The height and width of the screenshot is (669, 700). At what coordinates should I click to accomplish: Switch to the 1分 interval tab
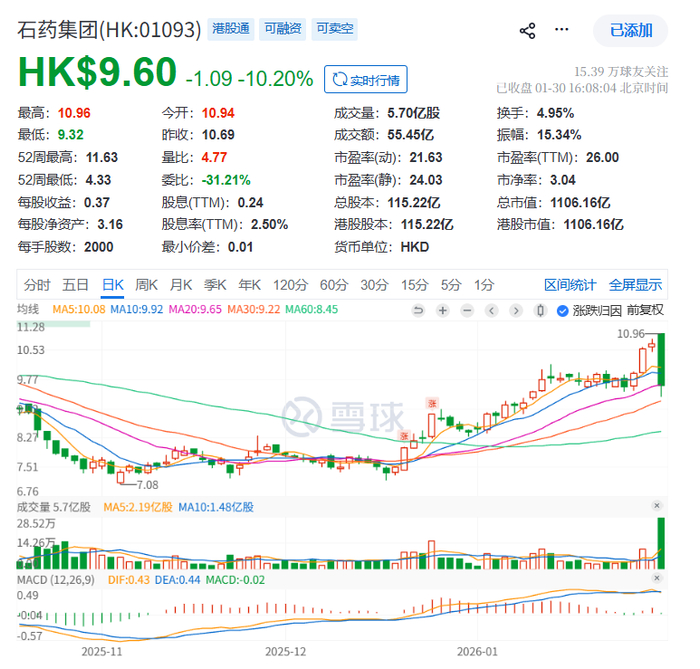click(x=484, y=285)
